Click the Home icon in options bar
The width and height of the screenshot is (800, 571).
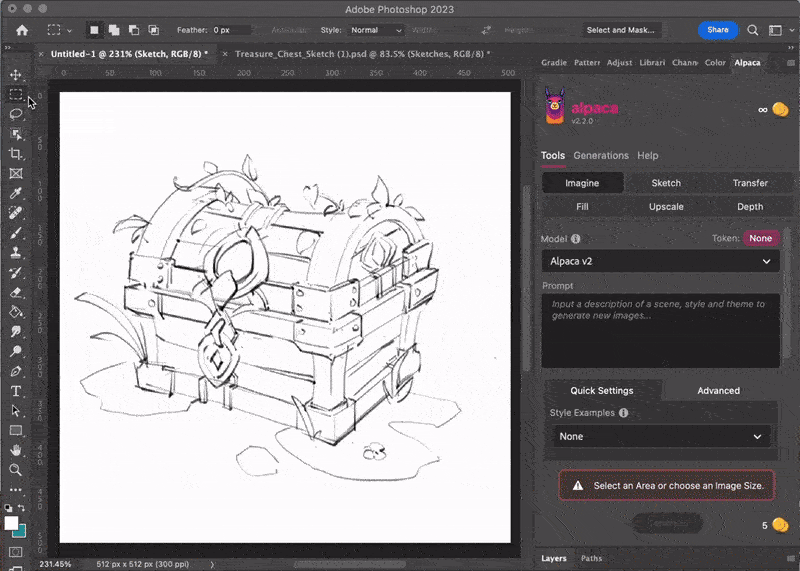21,30
